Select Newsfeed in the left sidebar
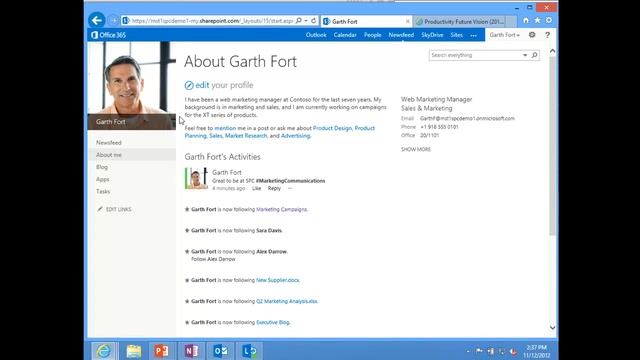The height and width of the screenshot is (360, 640). (109, 142)
